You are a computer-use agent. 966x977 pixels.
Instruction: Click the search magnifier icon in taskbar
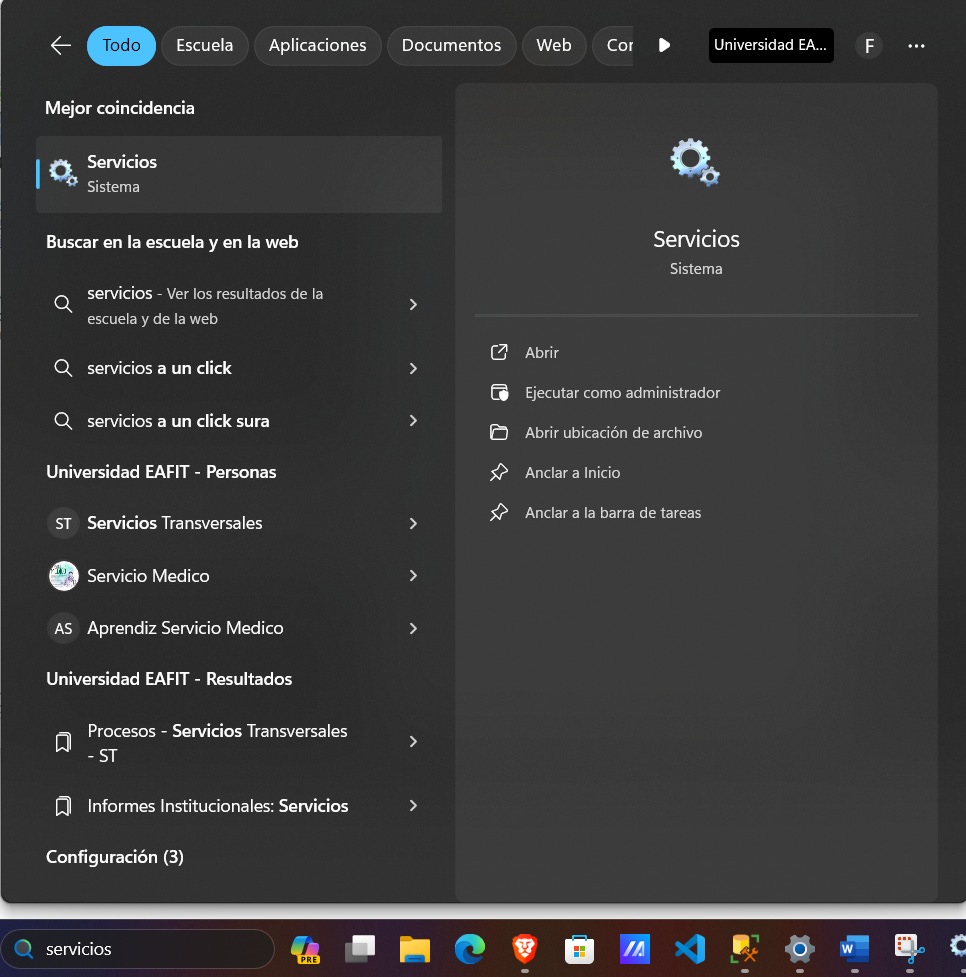24,949
